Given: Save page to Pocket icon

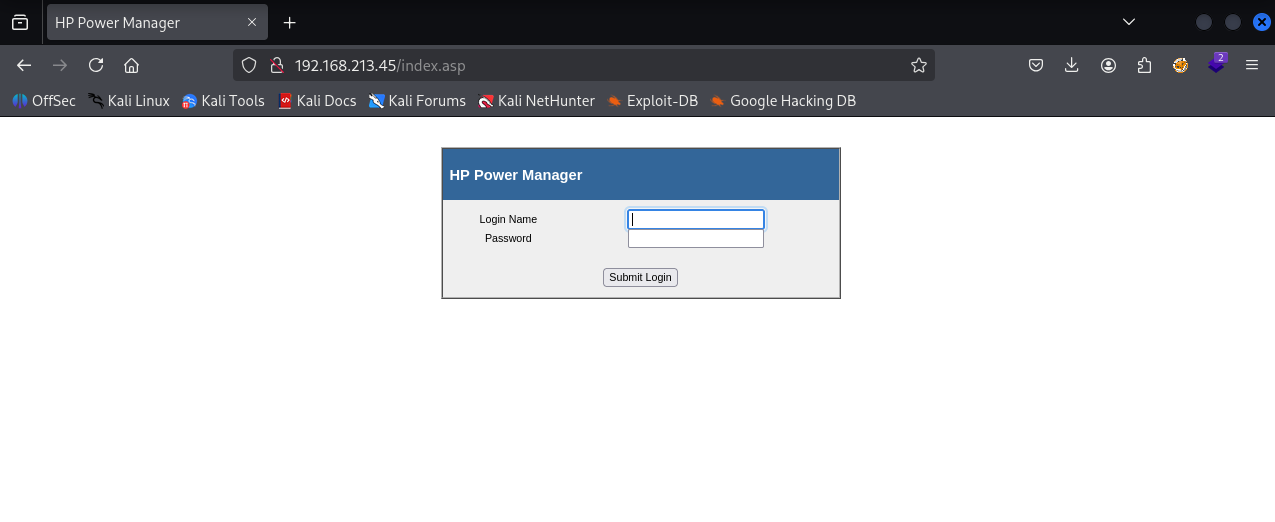Looking at the screenshot, I should [1036, 65].
